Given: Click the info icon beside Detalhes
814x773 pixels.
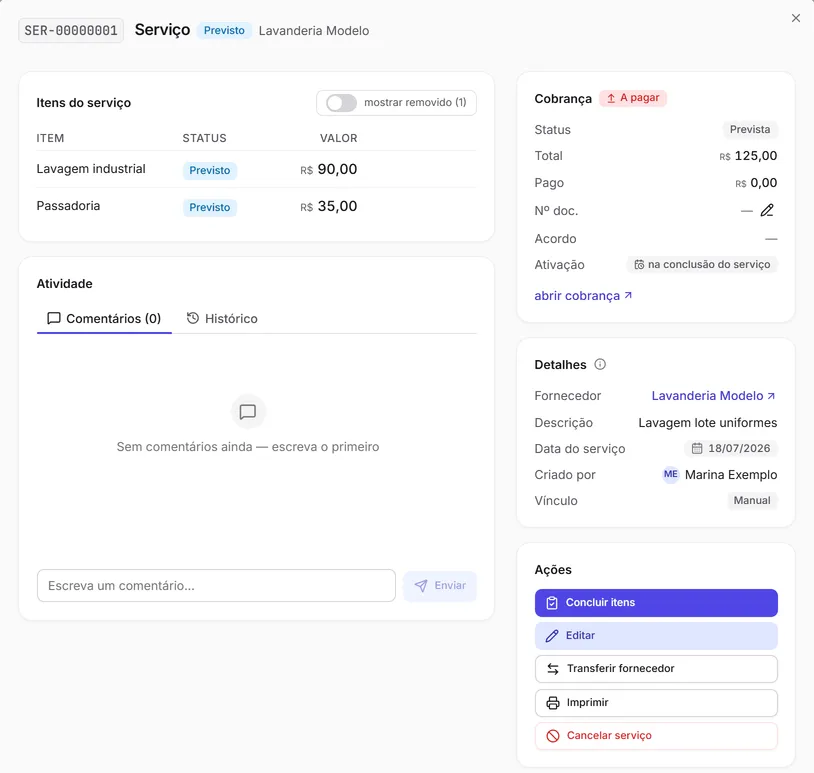Looking at the screenshot, I should pos(600,364).
